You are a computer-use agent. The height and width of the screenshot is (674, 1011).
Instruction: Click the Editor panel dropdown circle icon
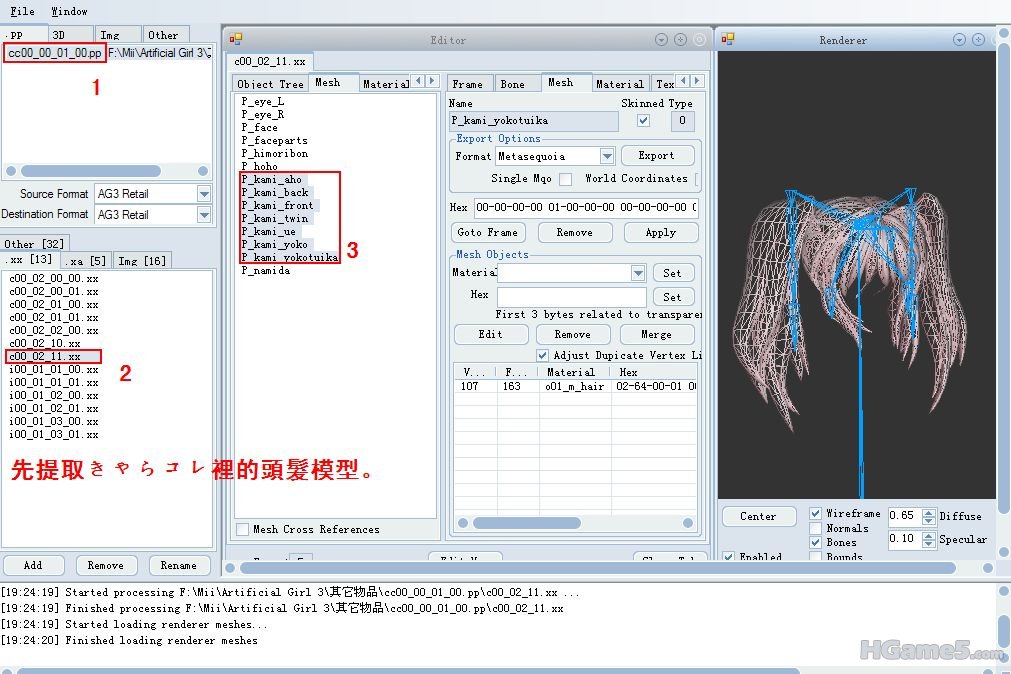pos(661,39)
